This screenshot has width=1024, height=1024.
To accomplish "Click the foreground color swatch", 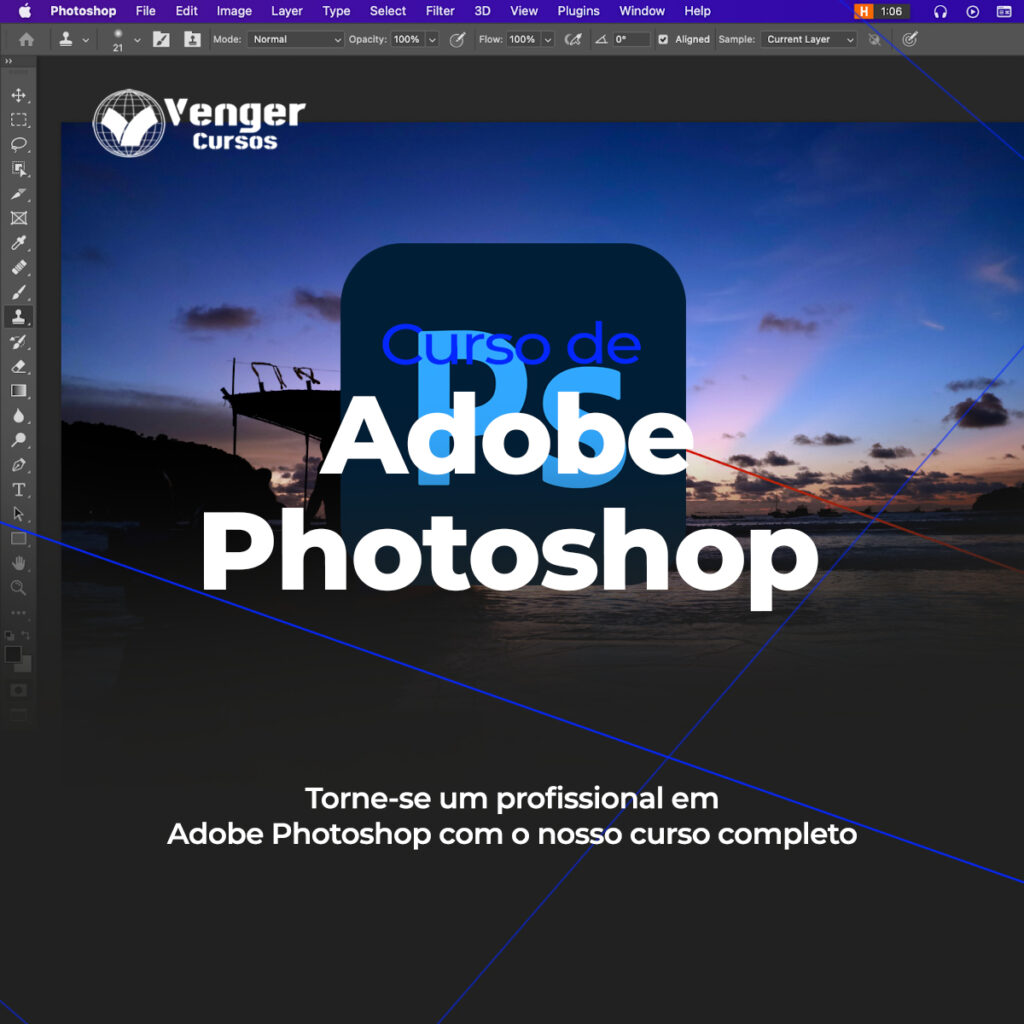I will [12, 654].
